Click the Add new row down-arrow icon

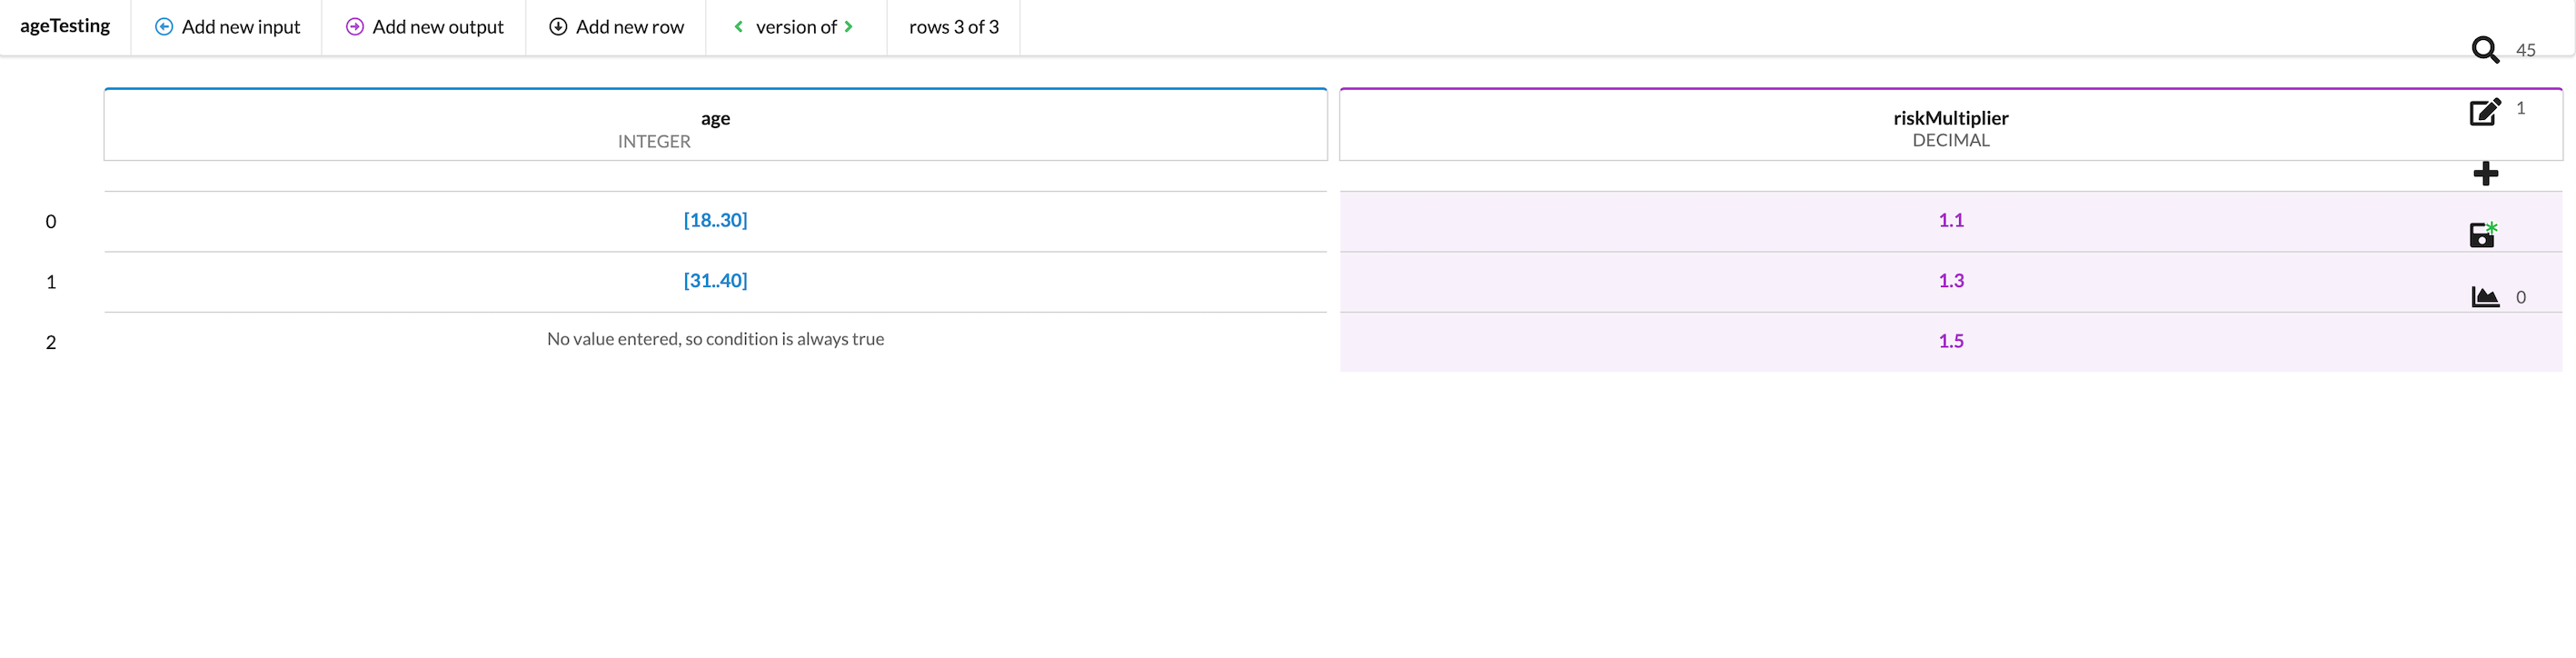[x=558, y=27]
